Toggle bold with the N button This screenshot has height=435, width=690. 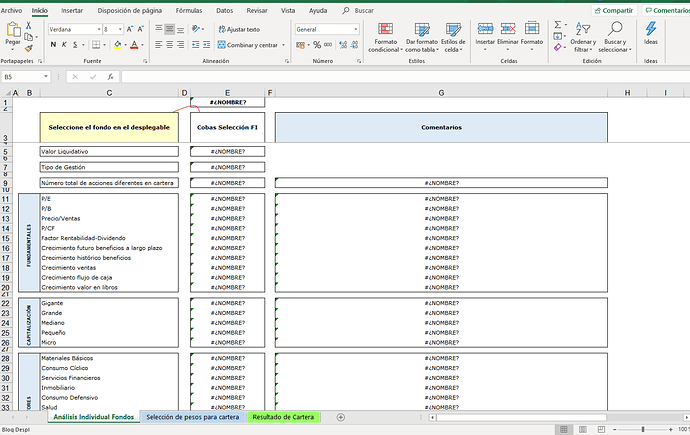53,44
